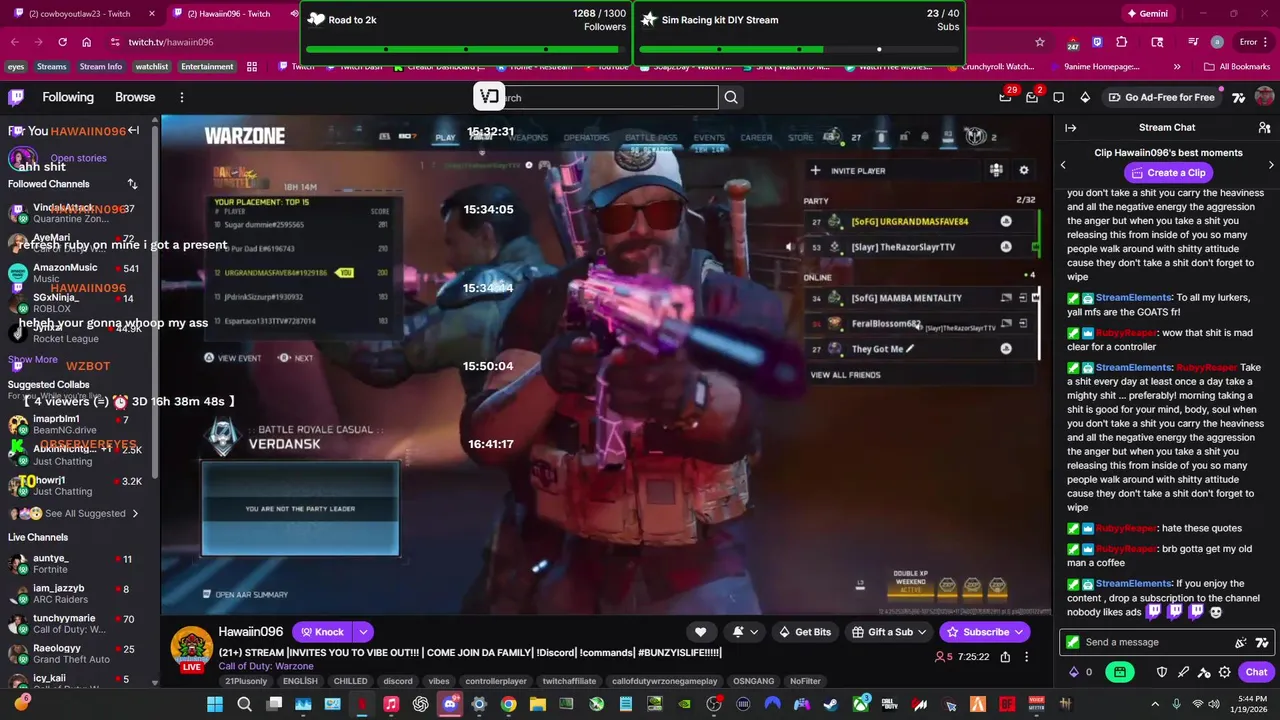Screen dimensions: 1280x720
Task: Open the Following navigation item
Action: [x=68, y=97]
